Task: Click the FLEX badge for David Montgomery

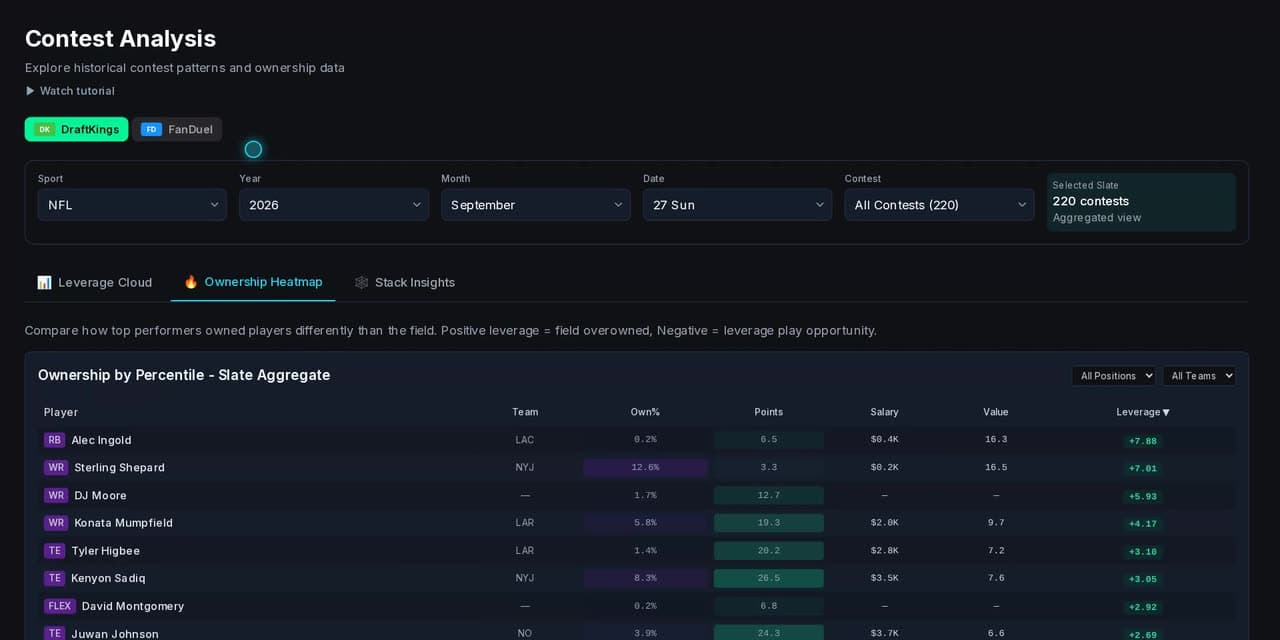Action: 60,606
